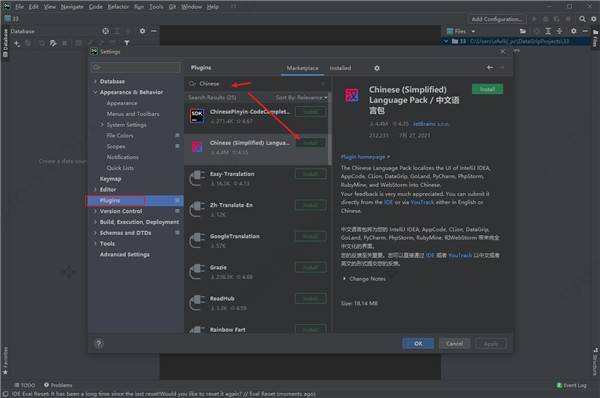The height and width of the screenshot is (398, 600).
Task: Open the edit data source properties icon
Action: click(53, 43)
